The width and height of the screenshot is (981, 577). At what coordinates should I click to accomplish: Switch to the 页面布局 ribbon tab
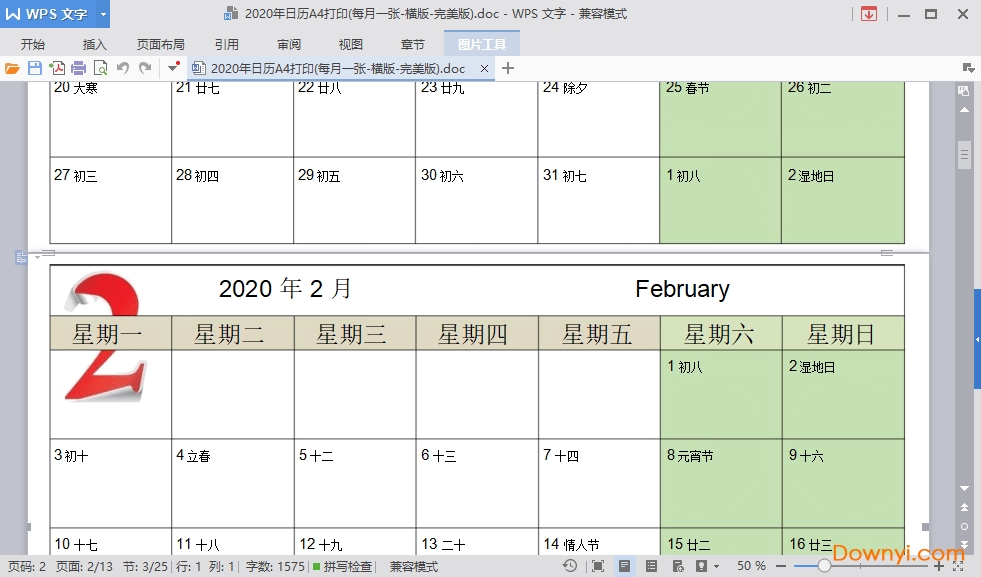[x=160, y=43]
